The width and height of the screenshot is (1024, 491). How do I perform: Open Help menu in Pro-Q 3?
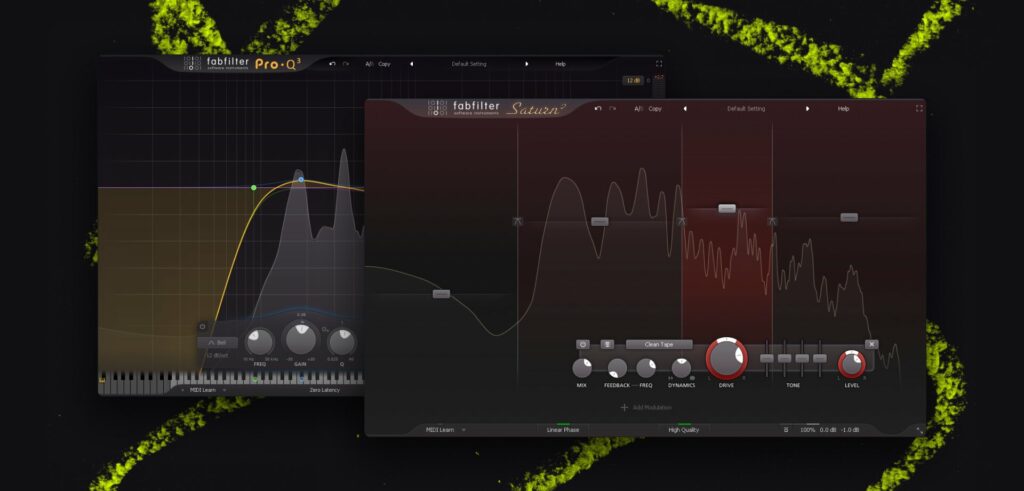coord(560,64)
